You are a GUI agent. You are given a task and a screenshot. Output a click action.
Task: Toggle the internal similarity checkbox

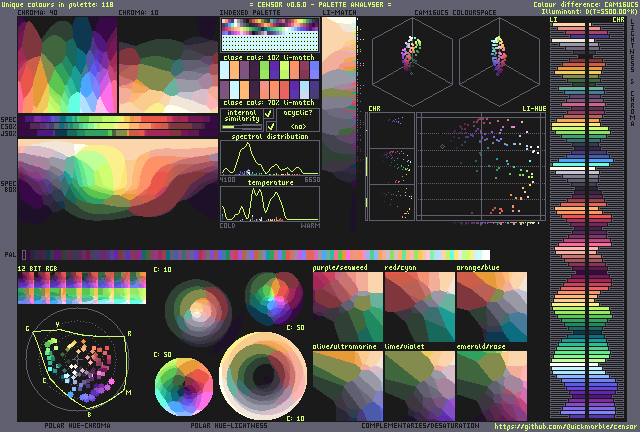coord(269,114)
